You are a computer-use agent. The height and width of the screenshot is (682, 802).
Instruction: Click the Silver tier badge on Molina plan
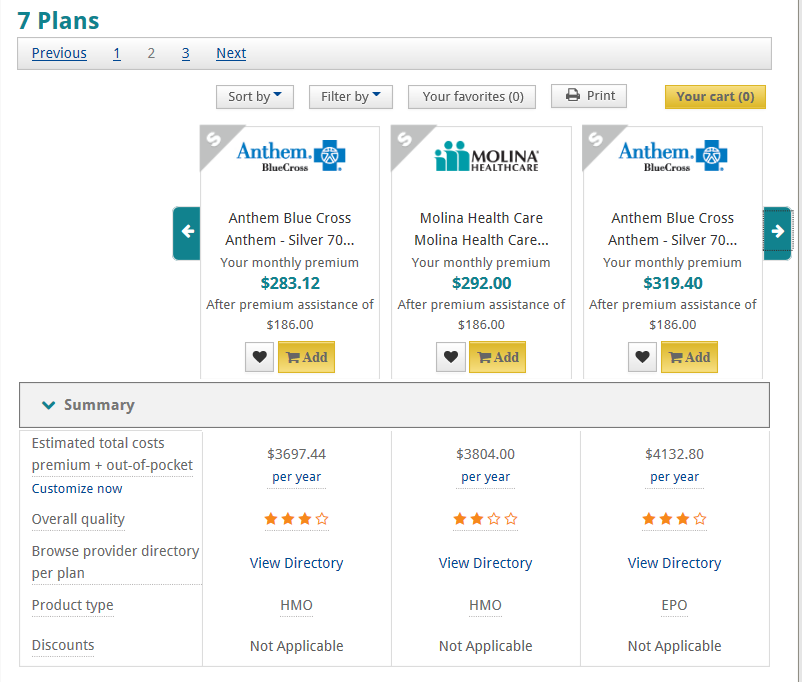405,139
